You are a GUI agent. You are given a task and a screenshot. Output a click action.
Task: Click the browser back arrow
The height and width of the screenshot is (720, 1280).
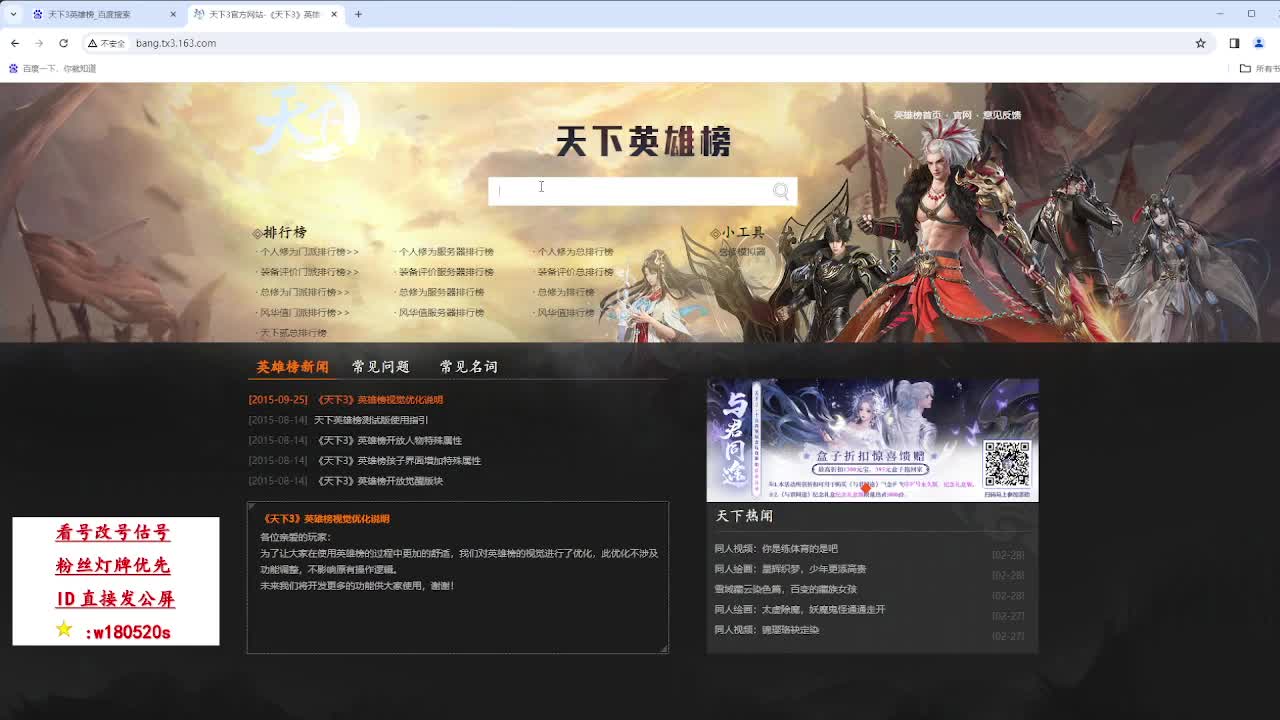[15, 43]
